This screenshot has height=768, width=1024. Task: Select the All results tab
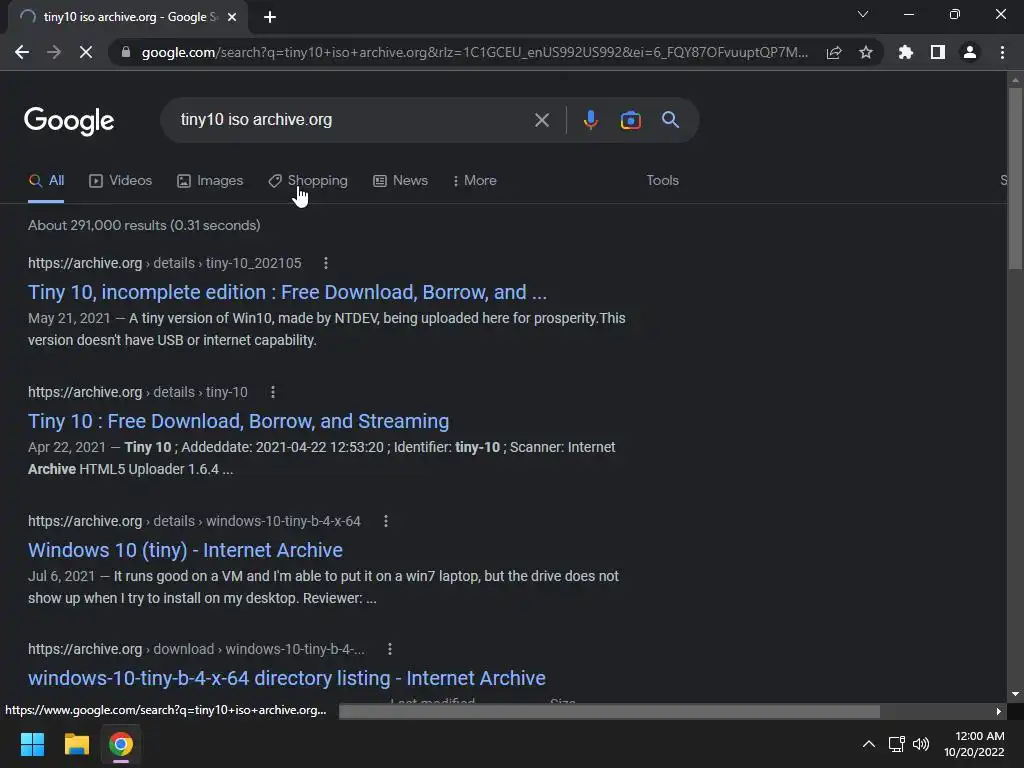(46, 181)
